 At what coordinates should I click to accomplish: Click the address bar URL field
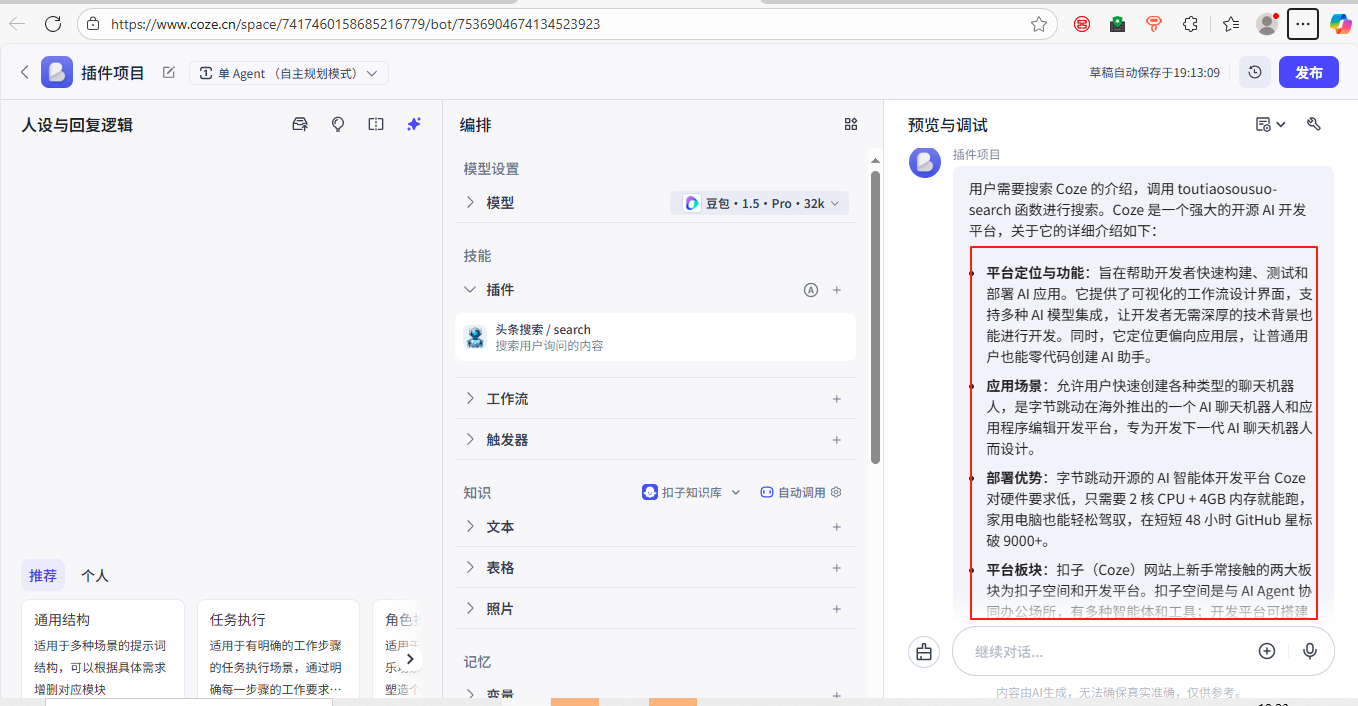[565, 24]
